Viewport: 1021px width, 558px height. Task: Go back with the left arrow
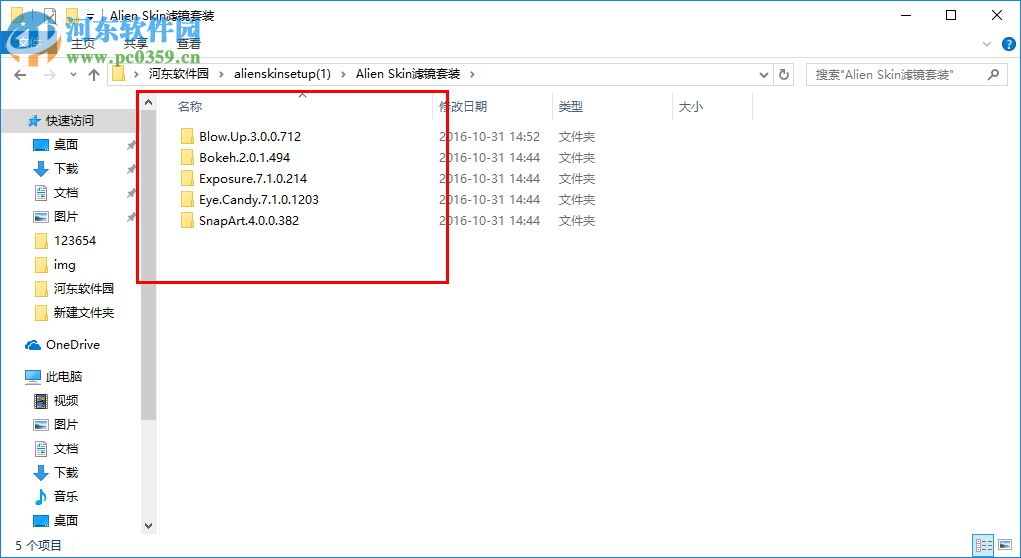[20, 75]
